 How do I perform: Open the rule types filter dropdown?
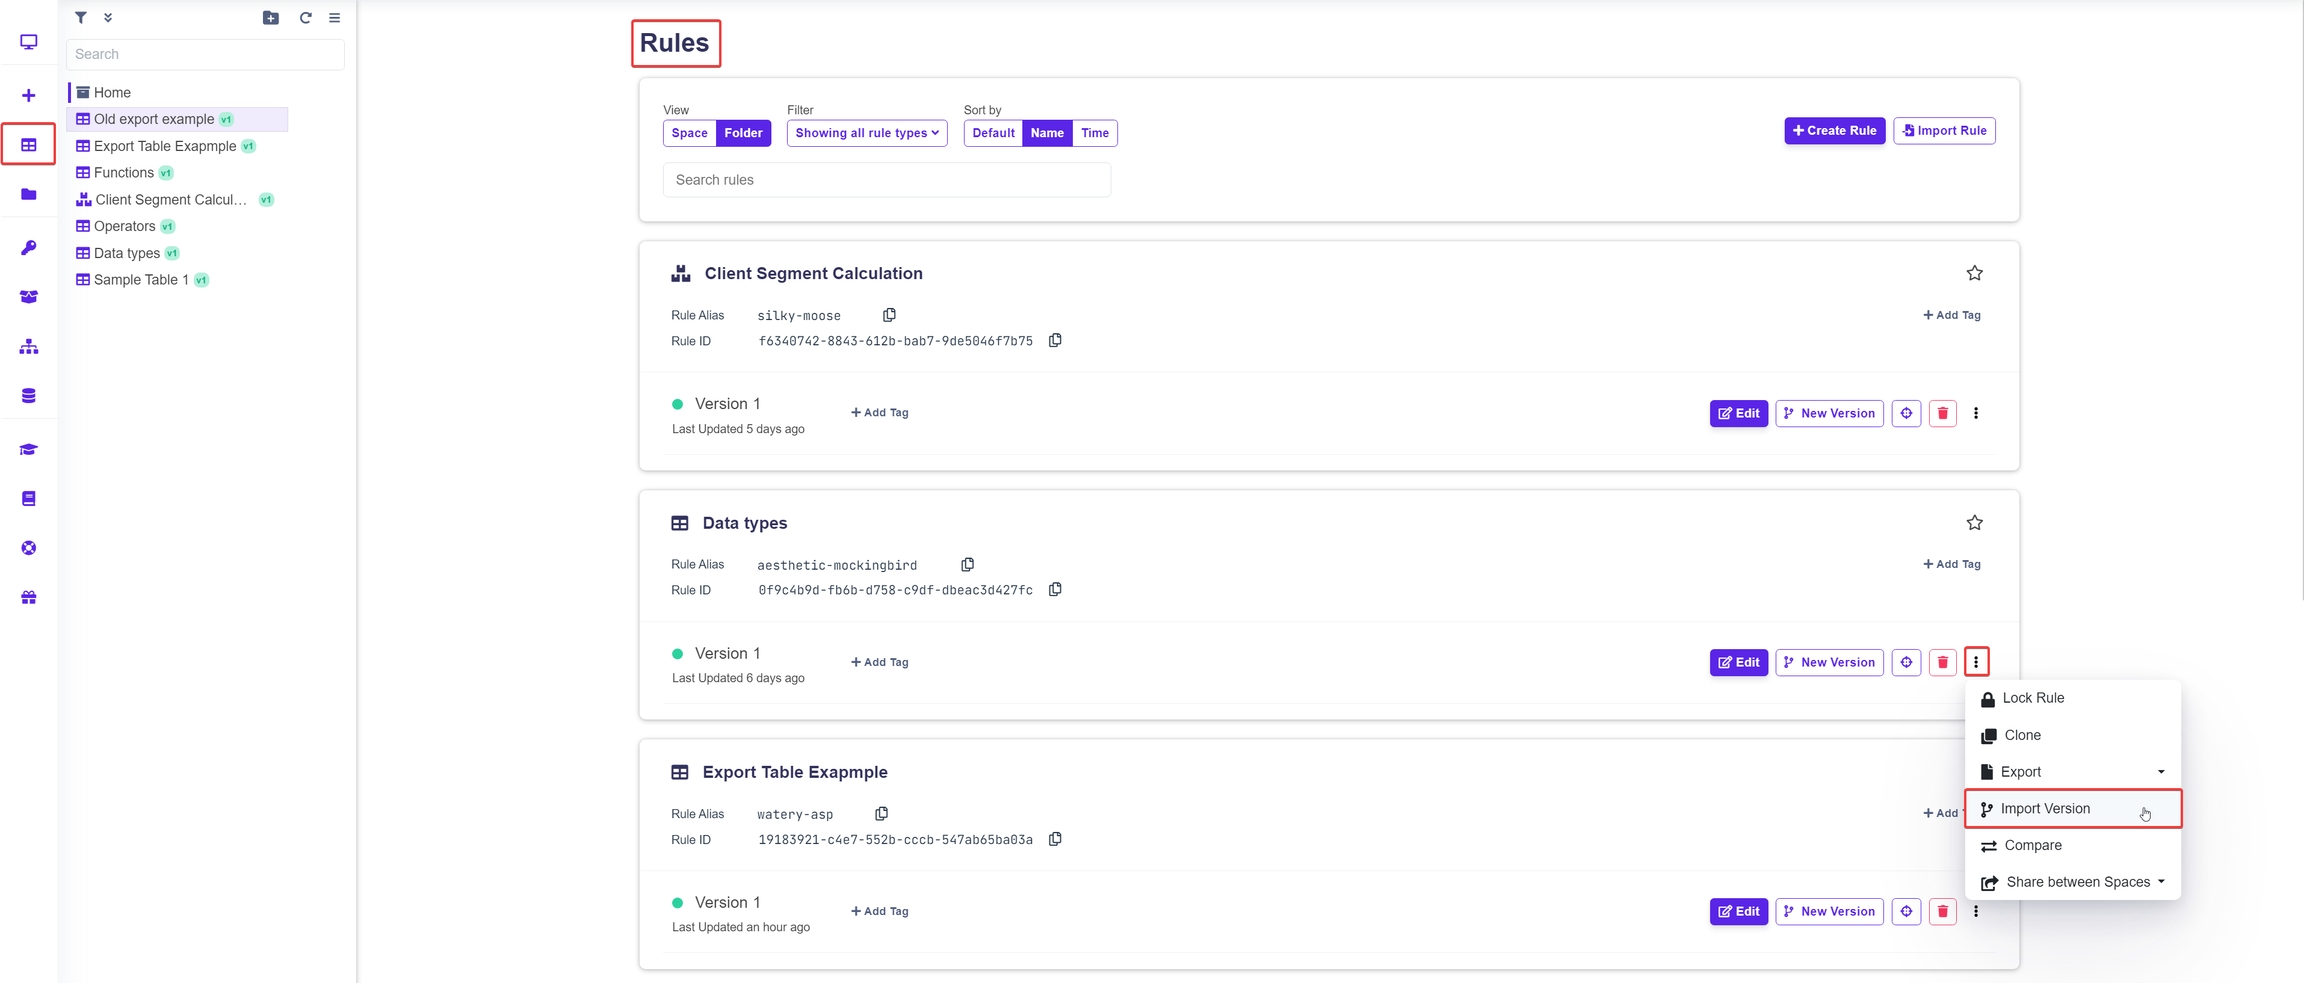(866, 133)
